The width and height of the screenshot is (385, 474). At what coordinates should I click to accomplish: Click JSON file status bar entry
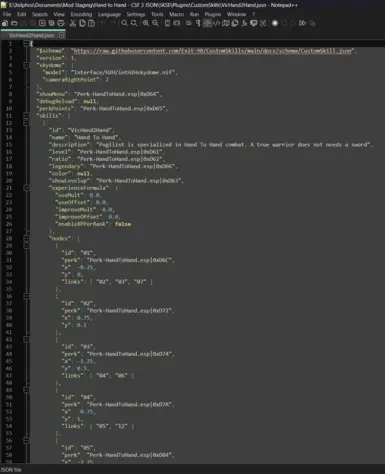(x=11, y=470)
